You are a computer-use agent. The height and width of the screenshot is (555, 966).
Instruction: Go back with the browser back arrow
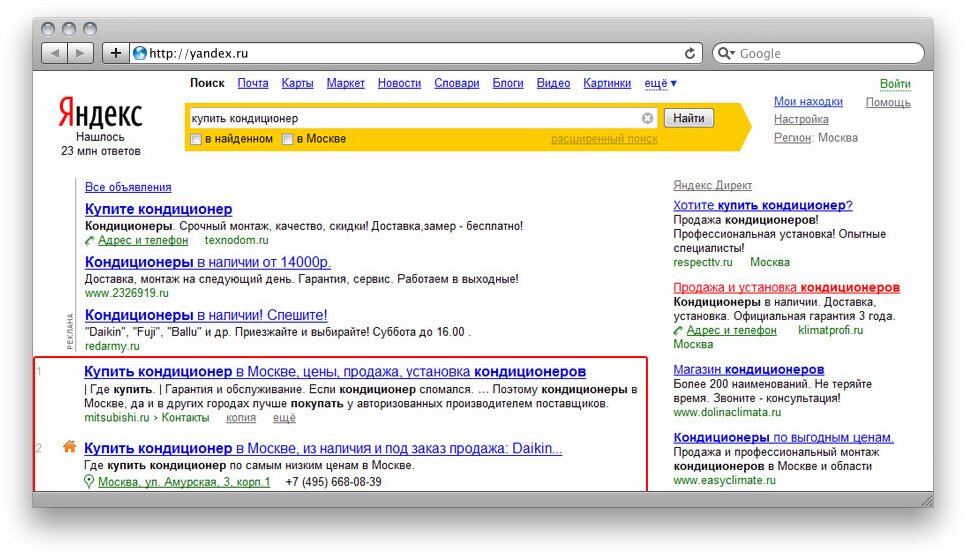[55, 53]
